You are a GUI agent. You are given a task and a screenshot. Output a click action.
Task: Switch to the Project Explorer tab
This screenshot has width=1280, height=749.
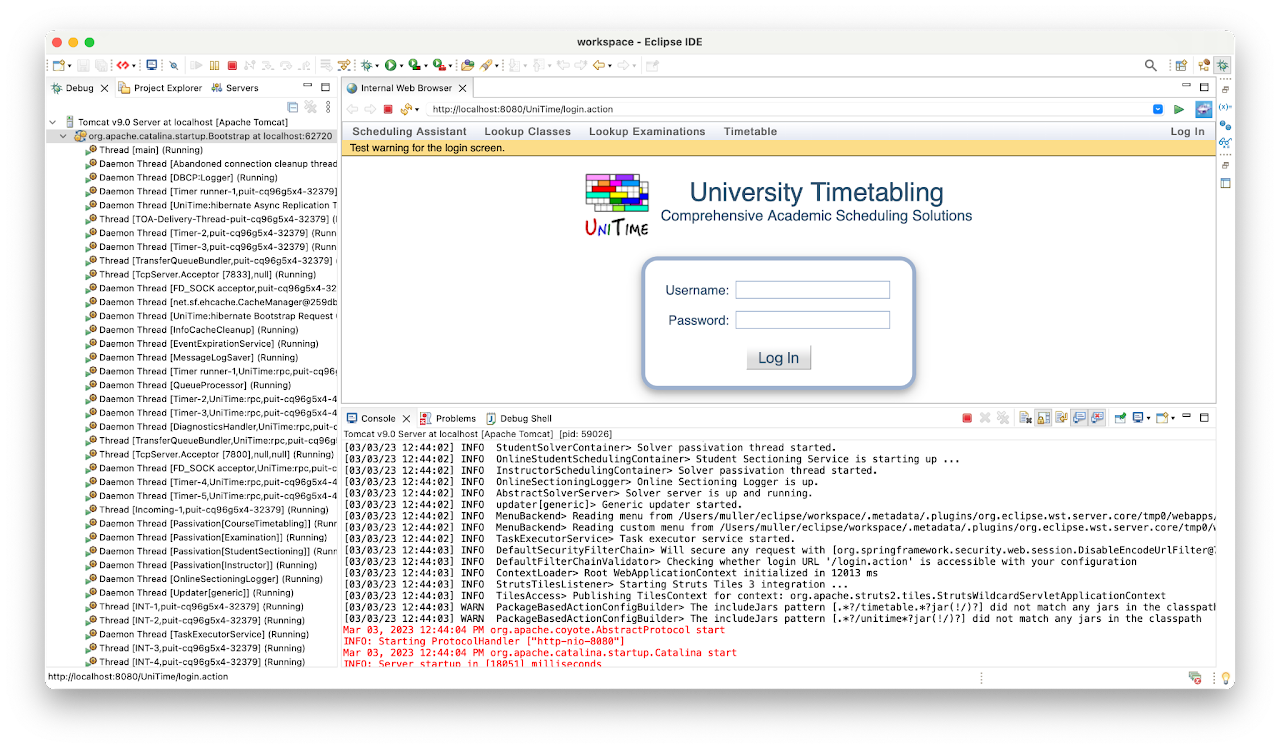160,88
